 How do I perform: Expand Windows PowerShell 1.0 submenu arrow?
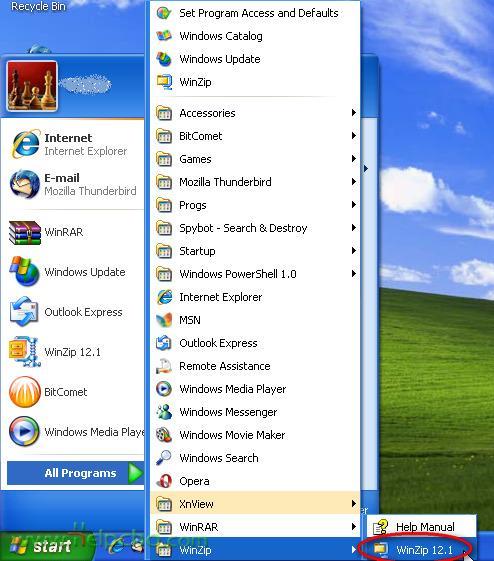pos(354,274)
